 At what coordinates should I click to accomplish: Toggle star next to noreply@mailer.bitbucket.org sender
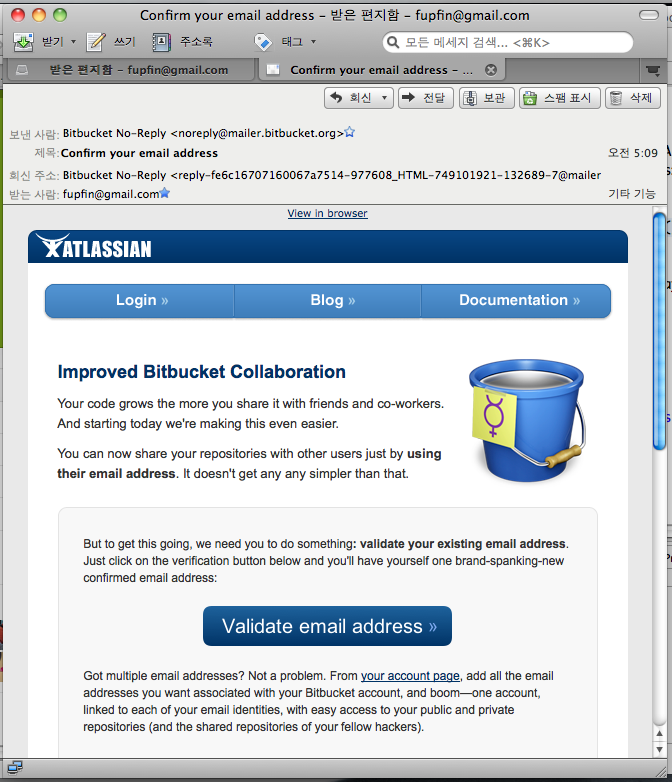click(350, 132)
